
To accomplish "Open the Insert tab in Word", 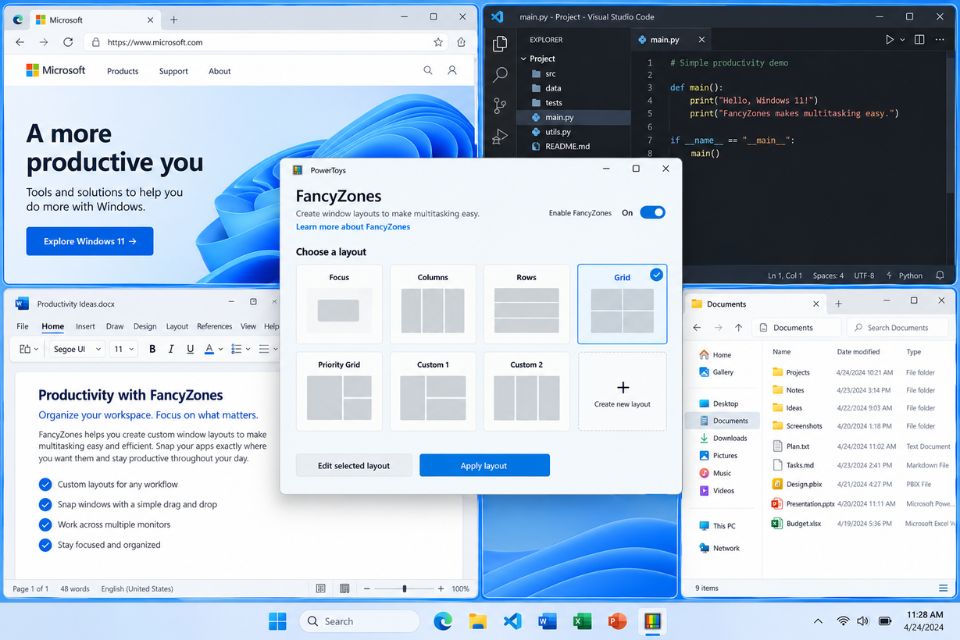I will [x=85, y=326].
